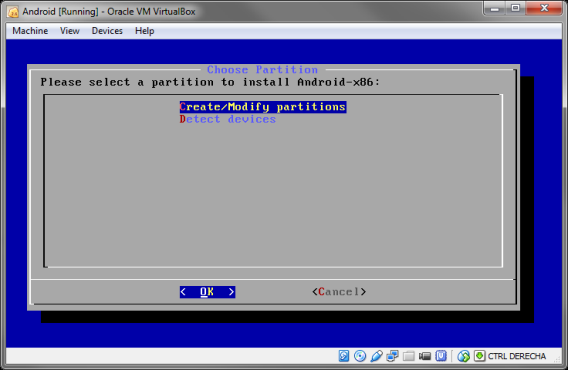Maximize the VirtualBox window
Screen dimensions: 568x370
[515, 8]
